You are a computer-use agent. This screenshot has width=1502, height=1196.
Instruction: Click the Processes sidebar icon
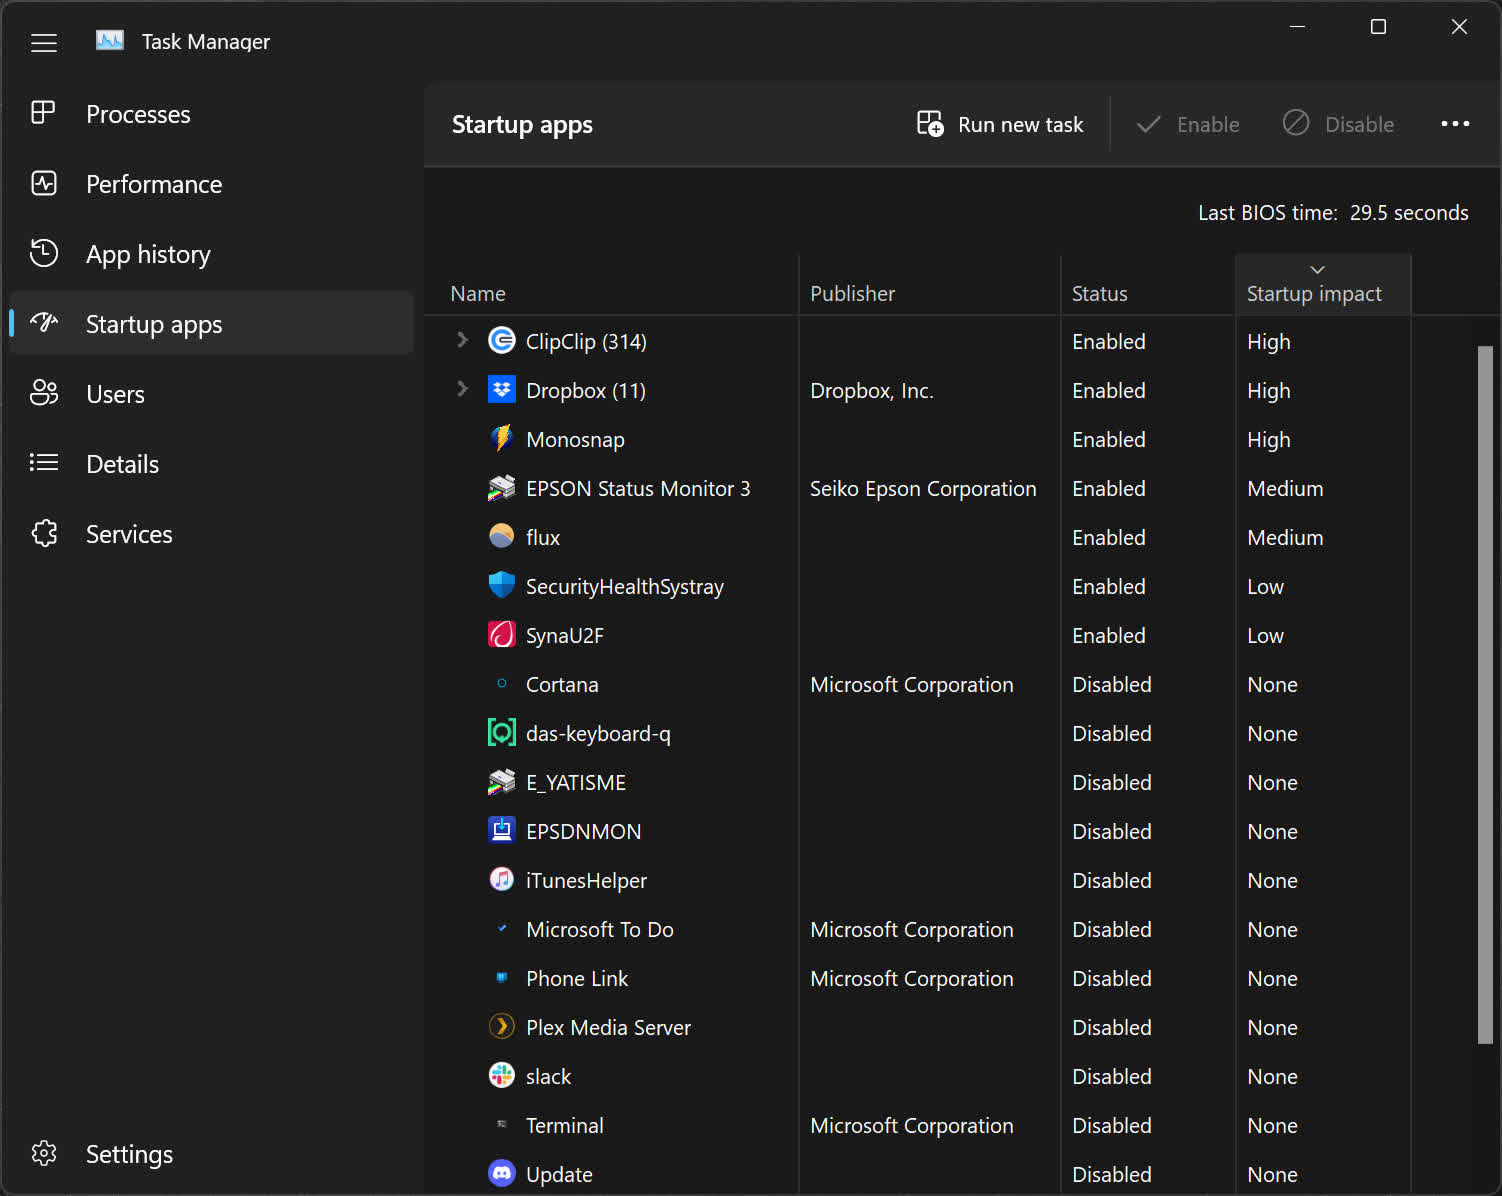[x=43, y=113]
